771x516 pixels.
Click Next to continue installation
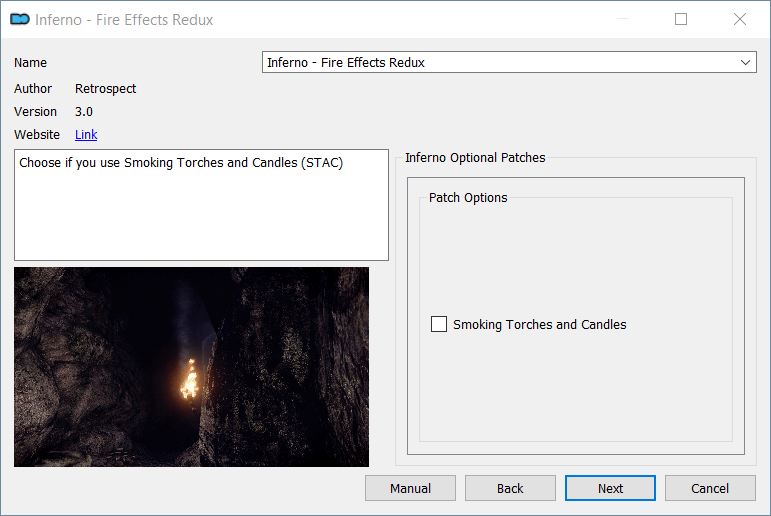pos(610,488)
